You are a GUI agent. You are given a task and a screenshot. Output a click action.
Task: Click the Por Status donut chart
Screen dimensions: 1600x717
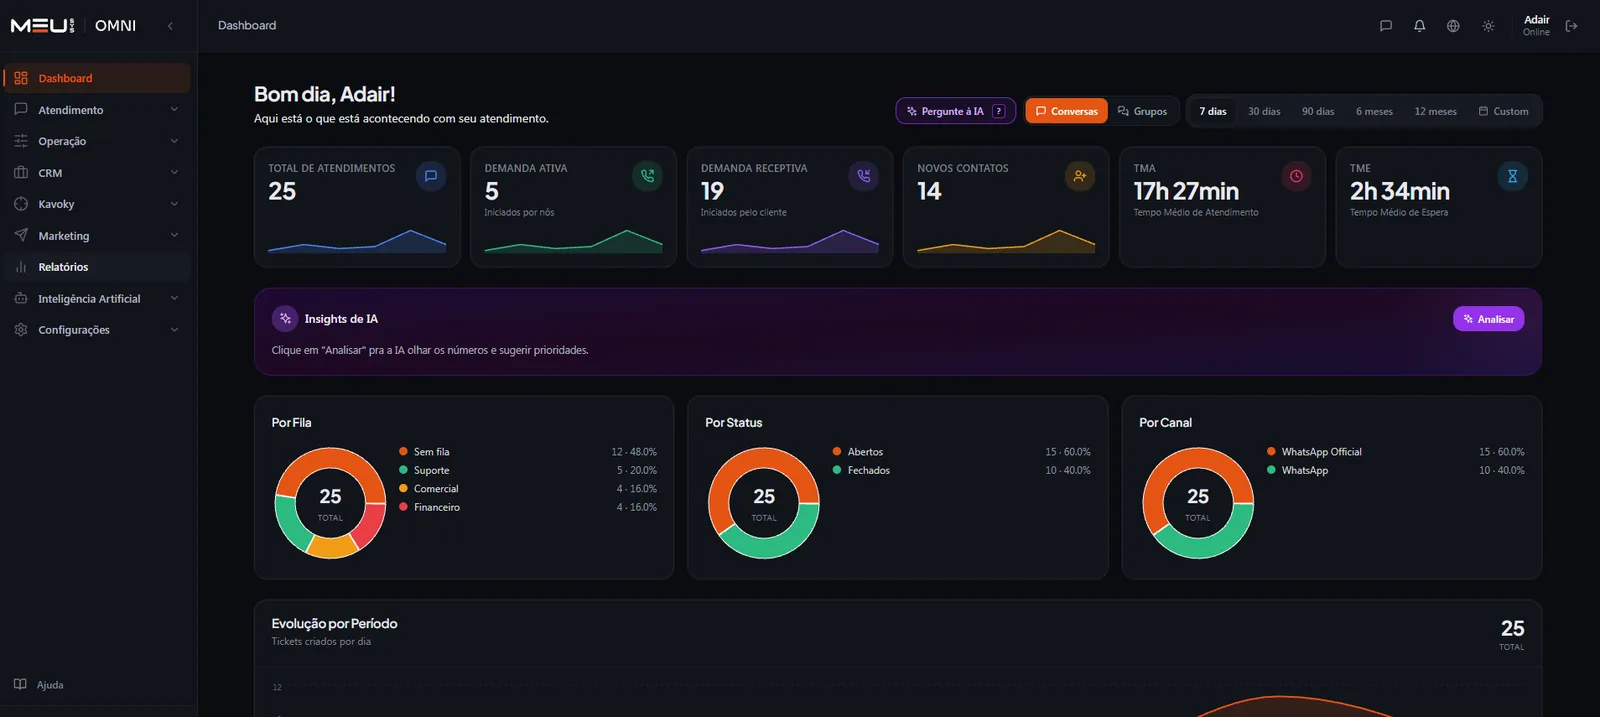point(764,503)
